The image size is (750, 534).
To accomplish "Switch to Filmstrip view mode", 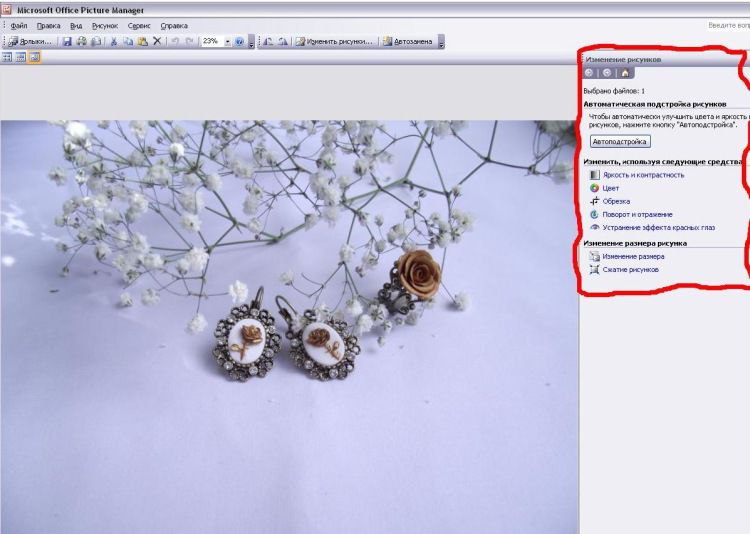I will click(x=20, y=58).
